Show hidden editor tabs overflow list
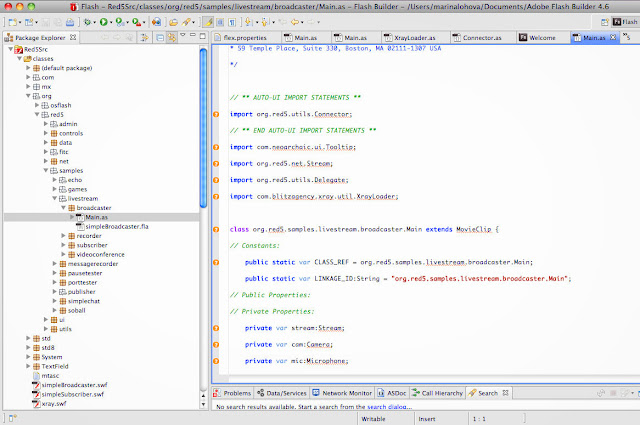The image size is (640, 425). (626, 38)
